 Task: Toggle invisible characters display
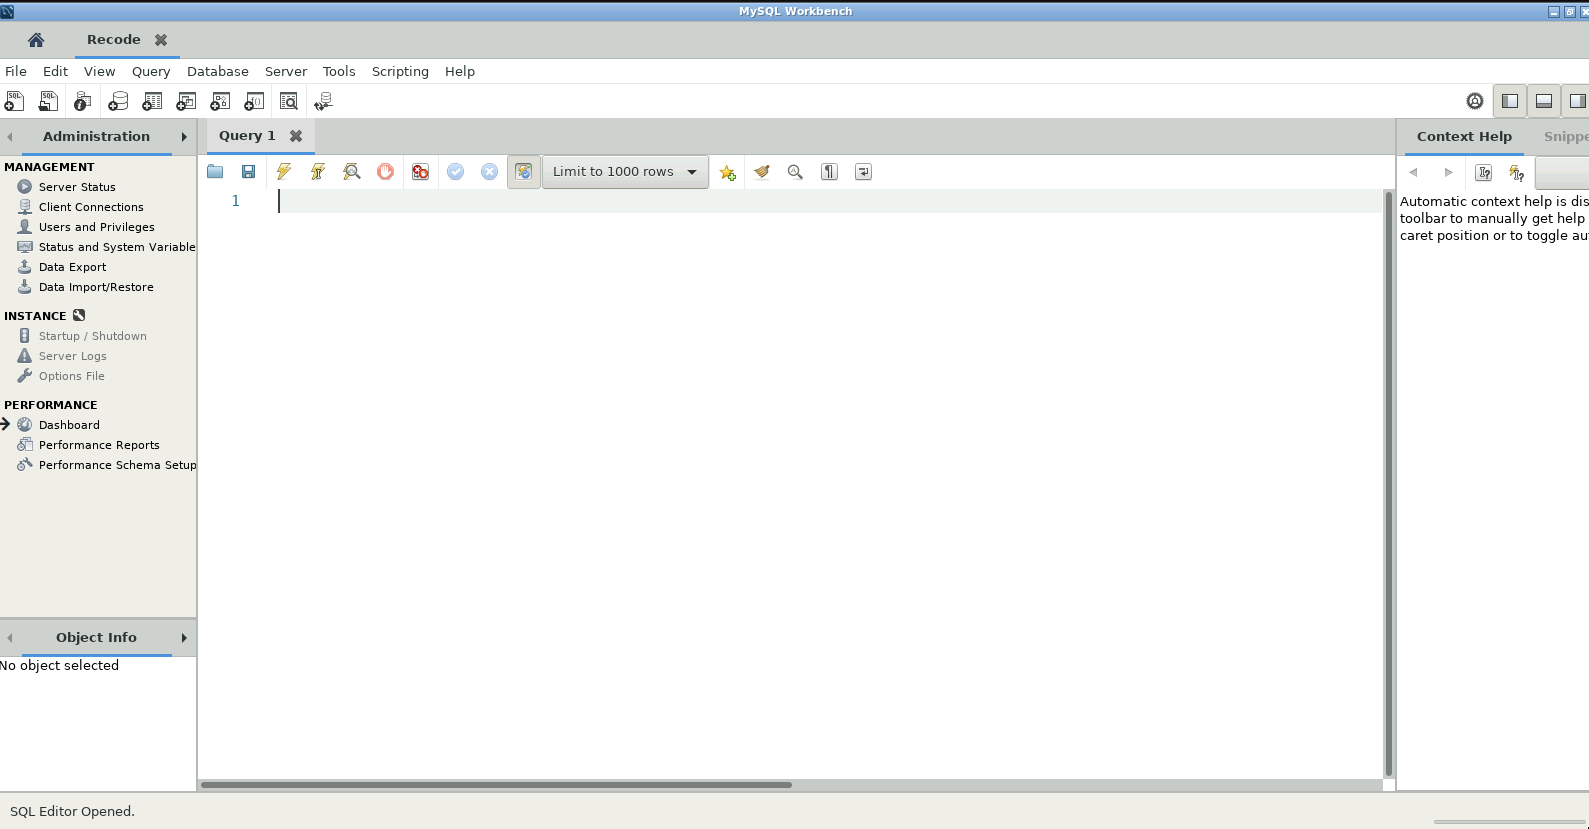click(x=829, y=172)
